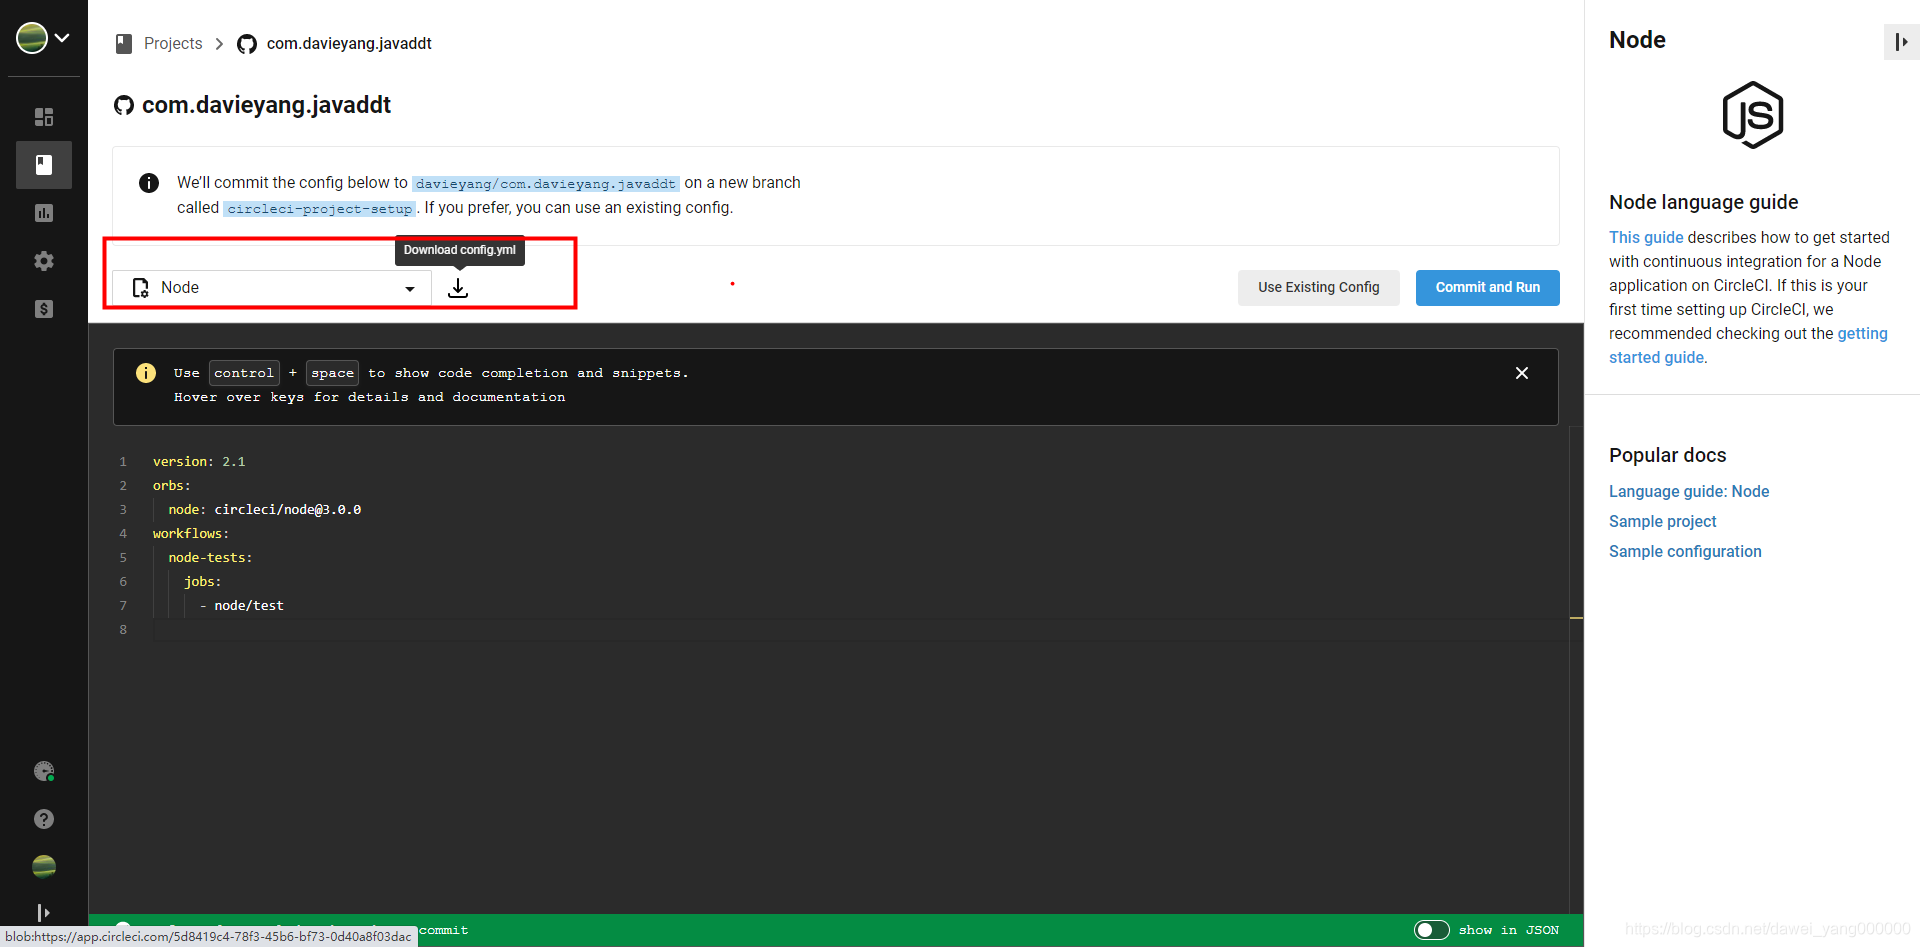Dismiss the code completion hint banner

click(x=1522, y=373)
